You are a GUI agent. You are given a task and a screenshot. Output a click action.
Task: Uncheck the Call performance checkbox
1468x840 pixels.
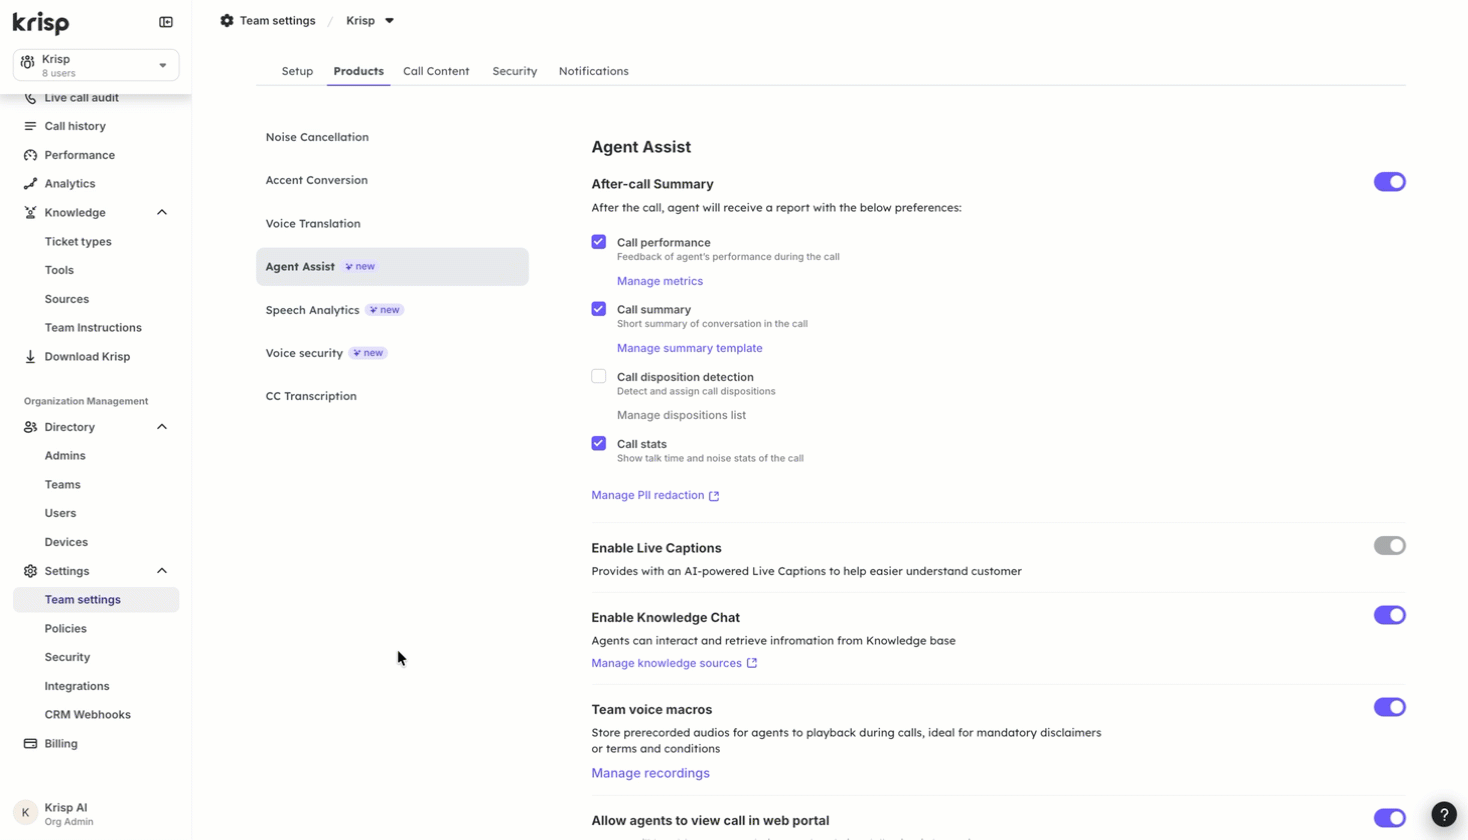599,242
